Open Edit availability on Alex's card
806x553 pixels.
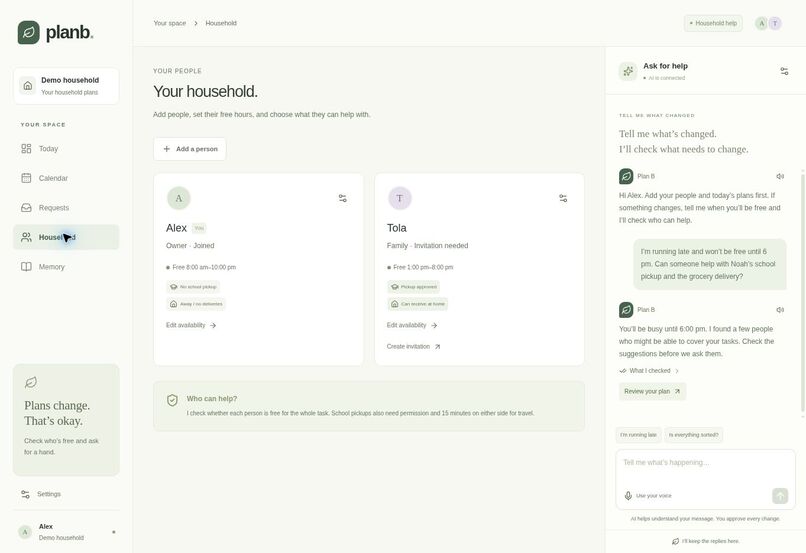191,325
